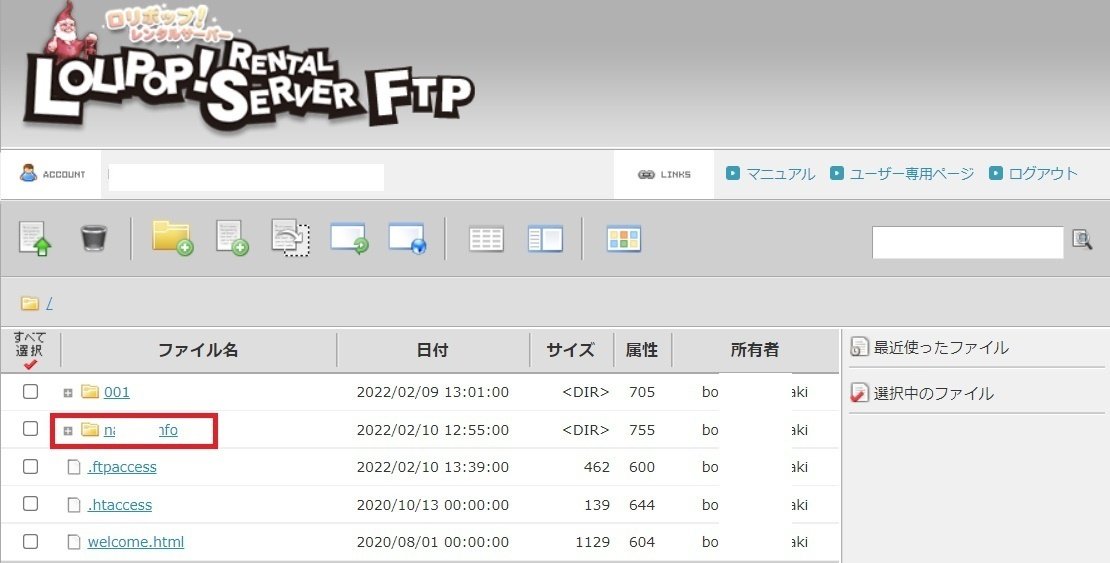Click the file icon next to .ftpaccess
Image resolution: width=1110 pixels, height=563 pixels.
coord(74,467)
